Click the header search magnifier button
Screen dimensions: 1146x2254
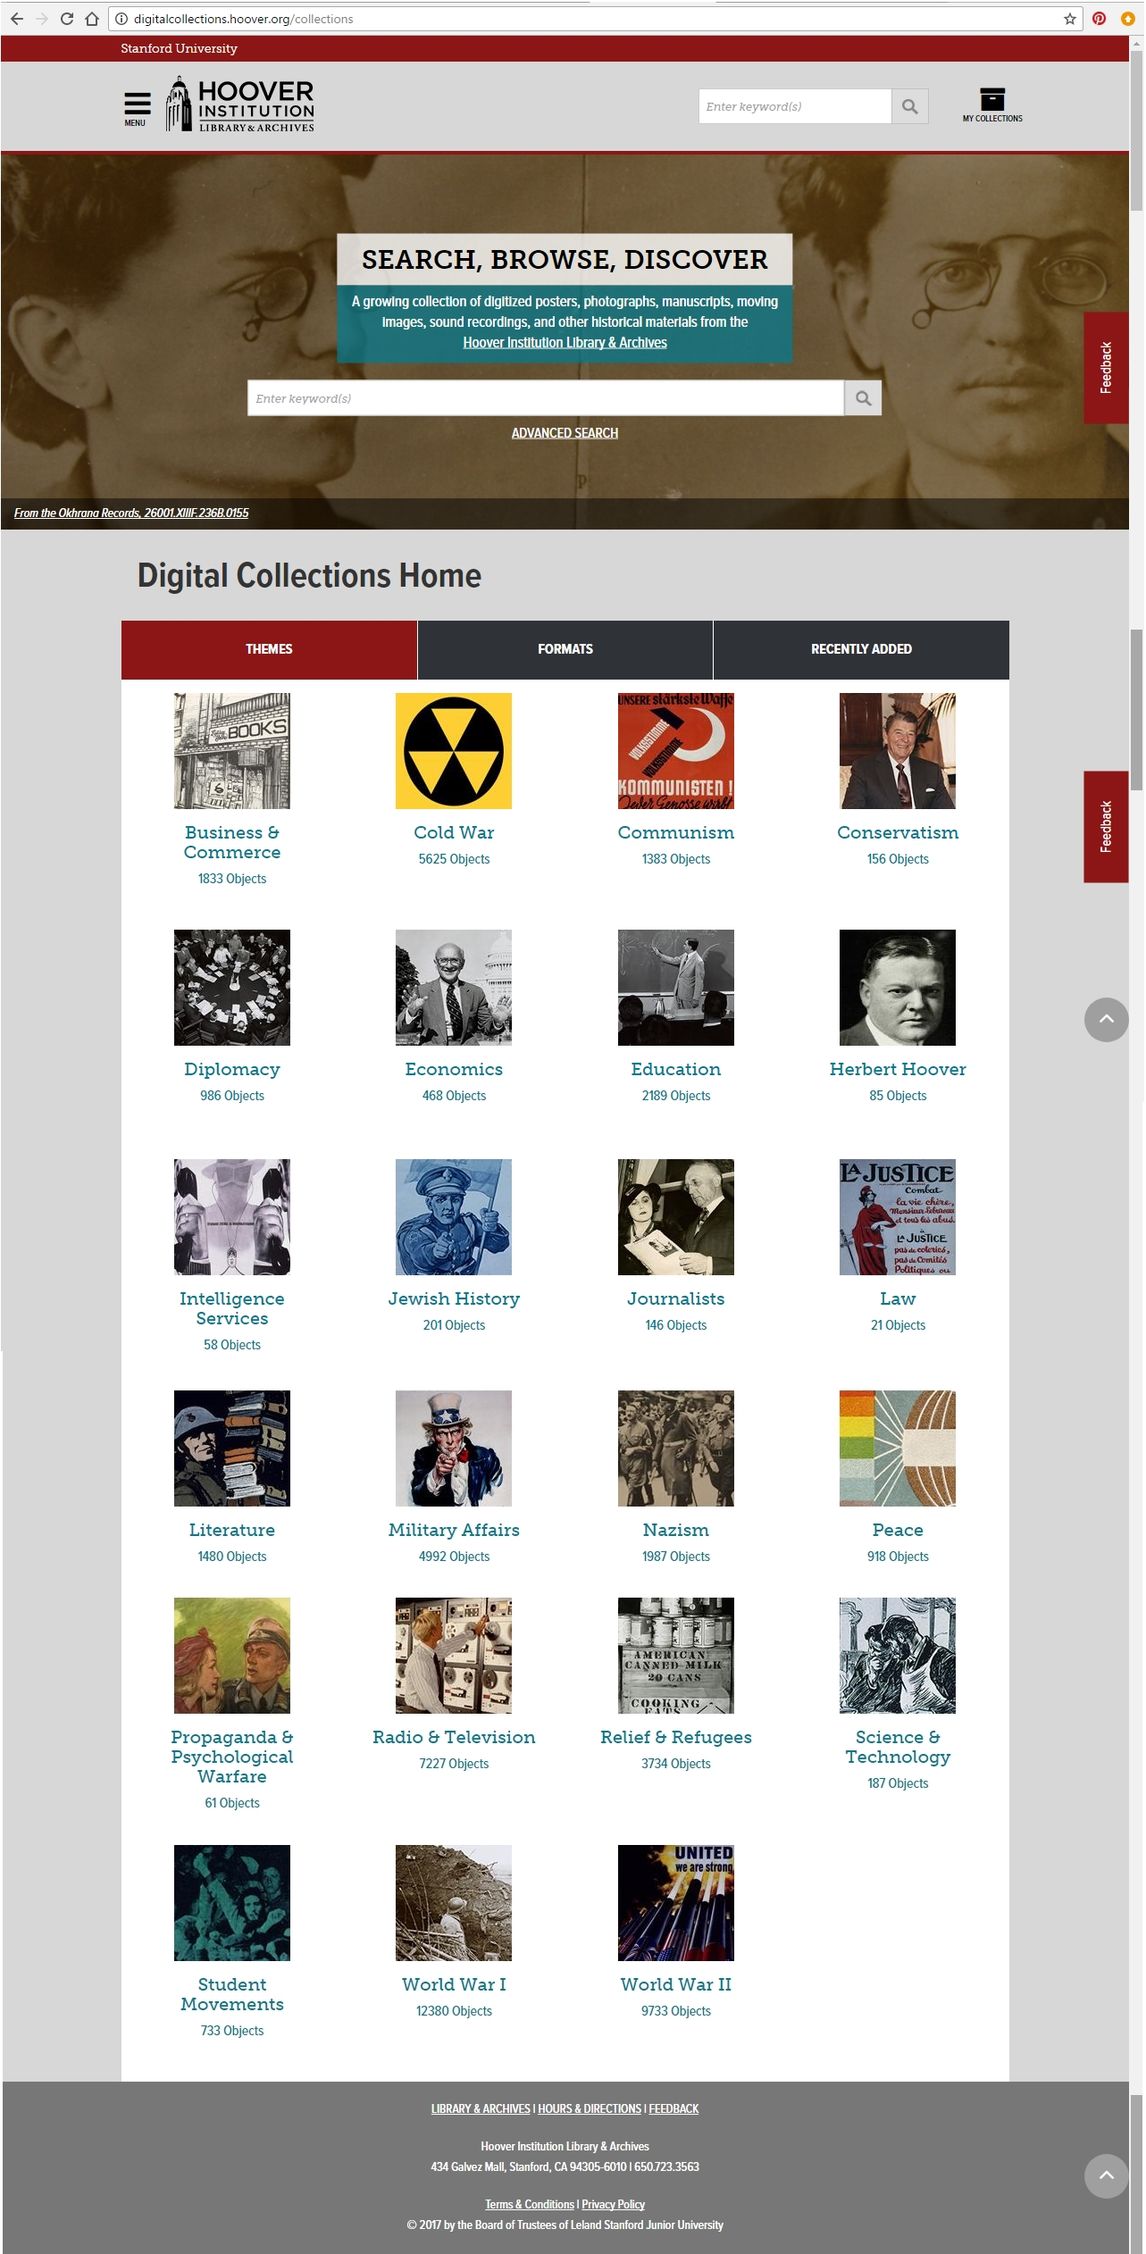coord(910,106)
